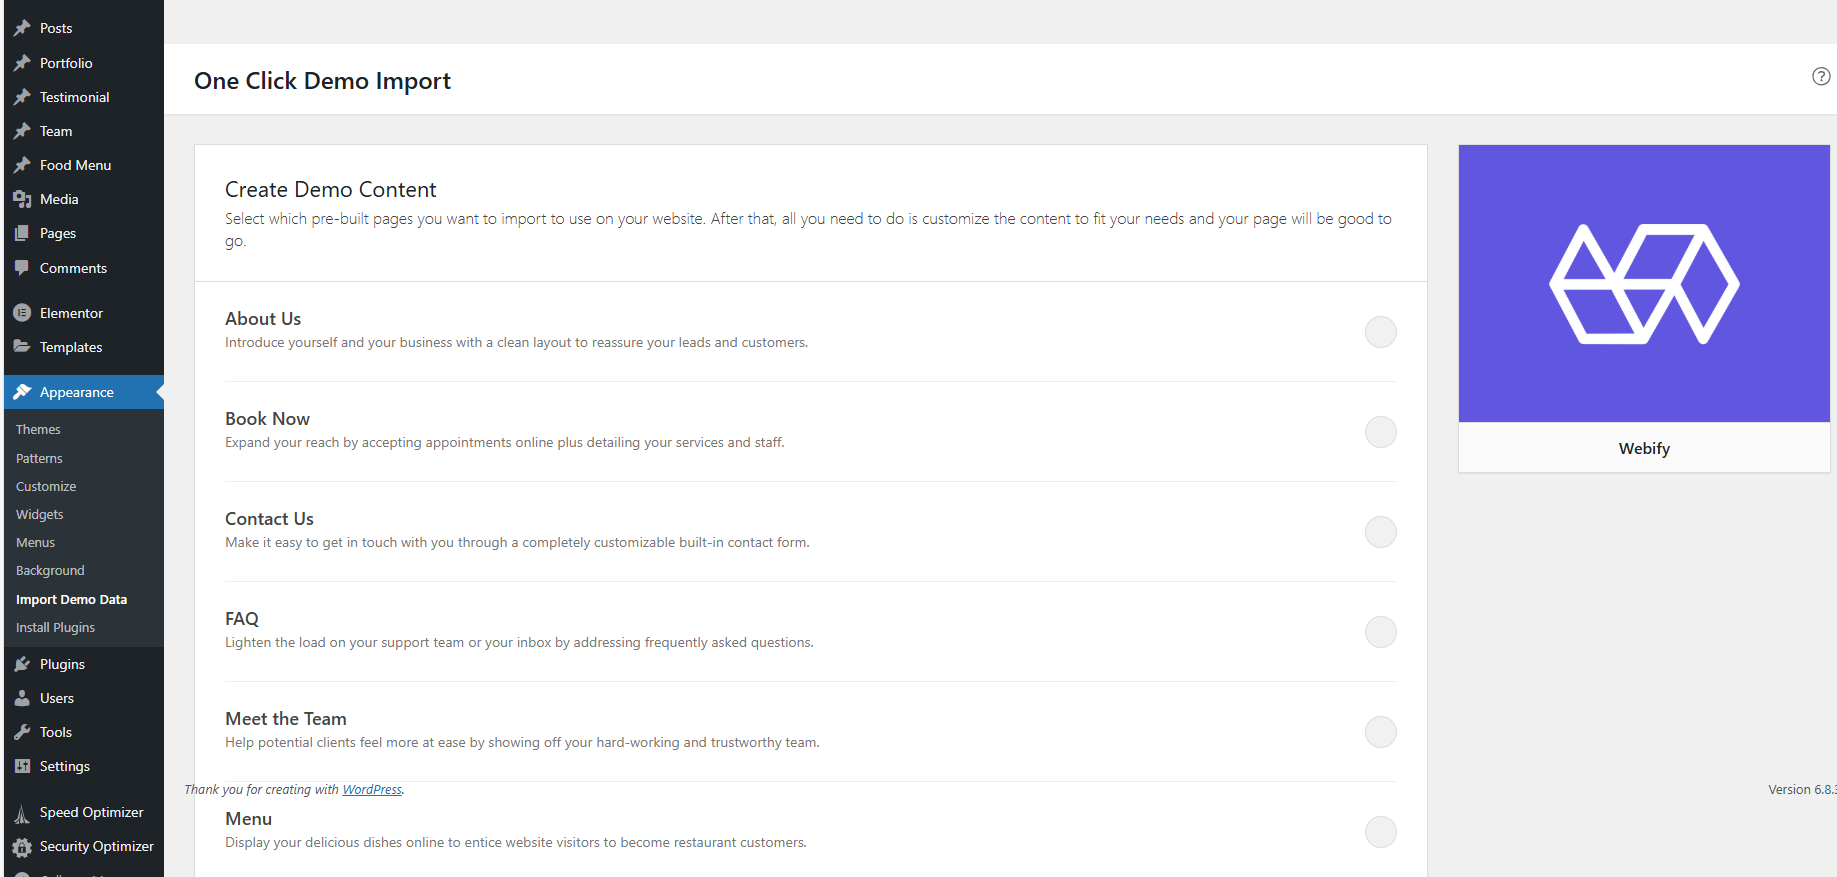The width and height of the screenshot is (1837, 877).
Task: Click the Meet the Team heading
Action: click(x=286, y=718)
